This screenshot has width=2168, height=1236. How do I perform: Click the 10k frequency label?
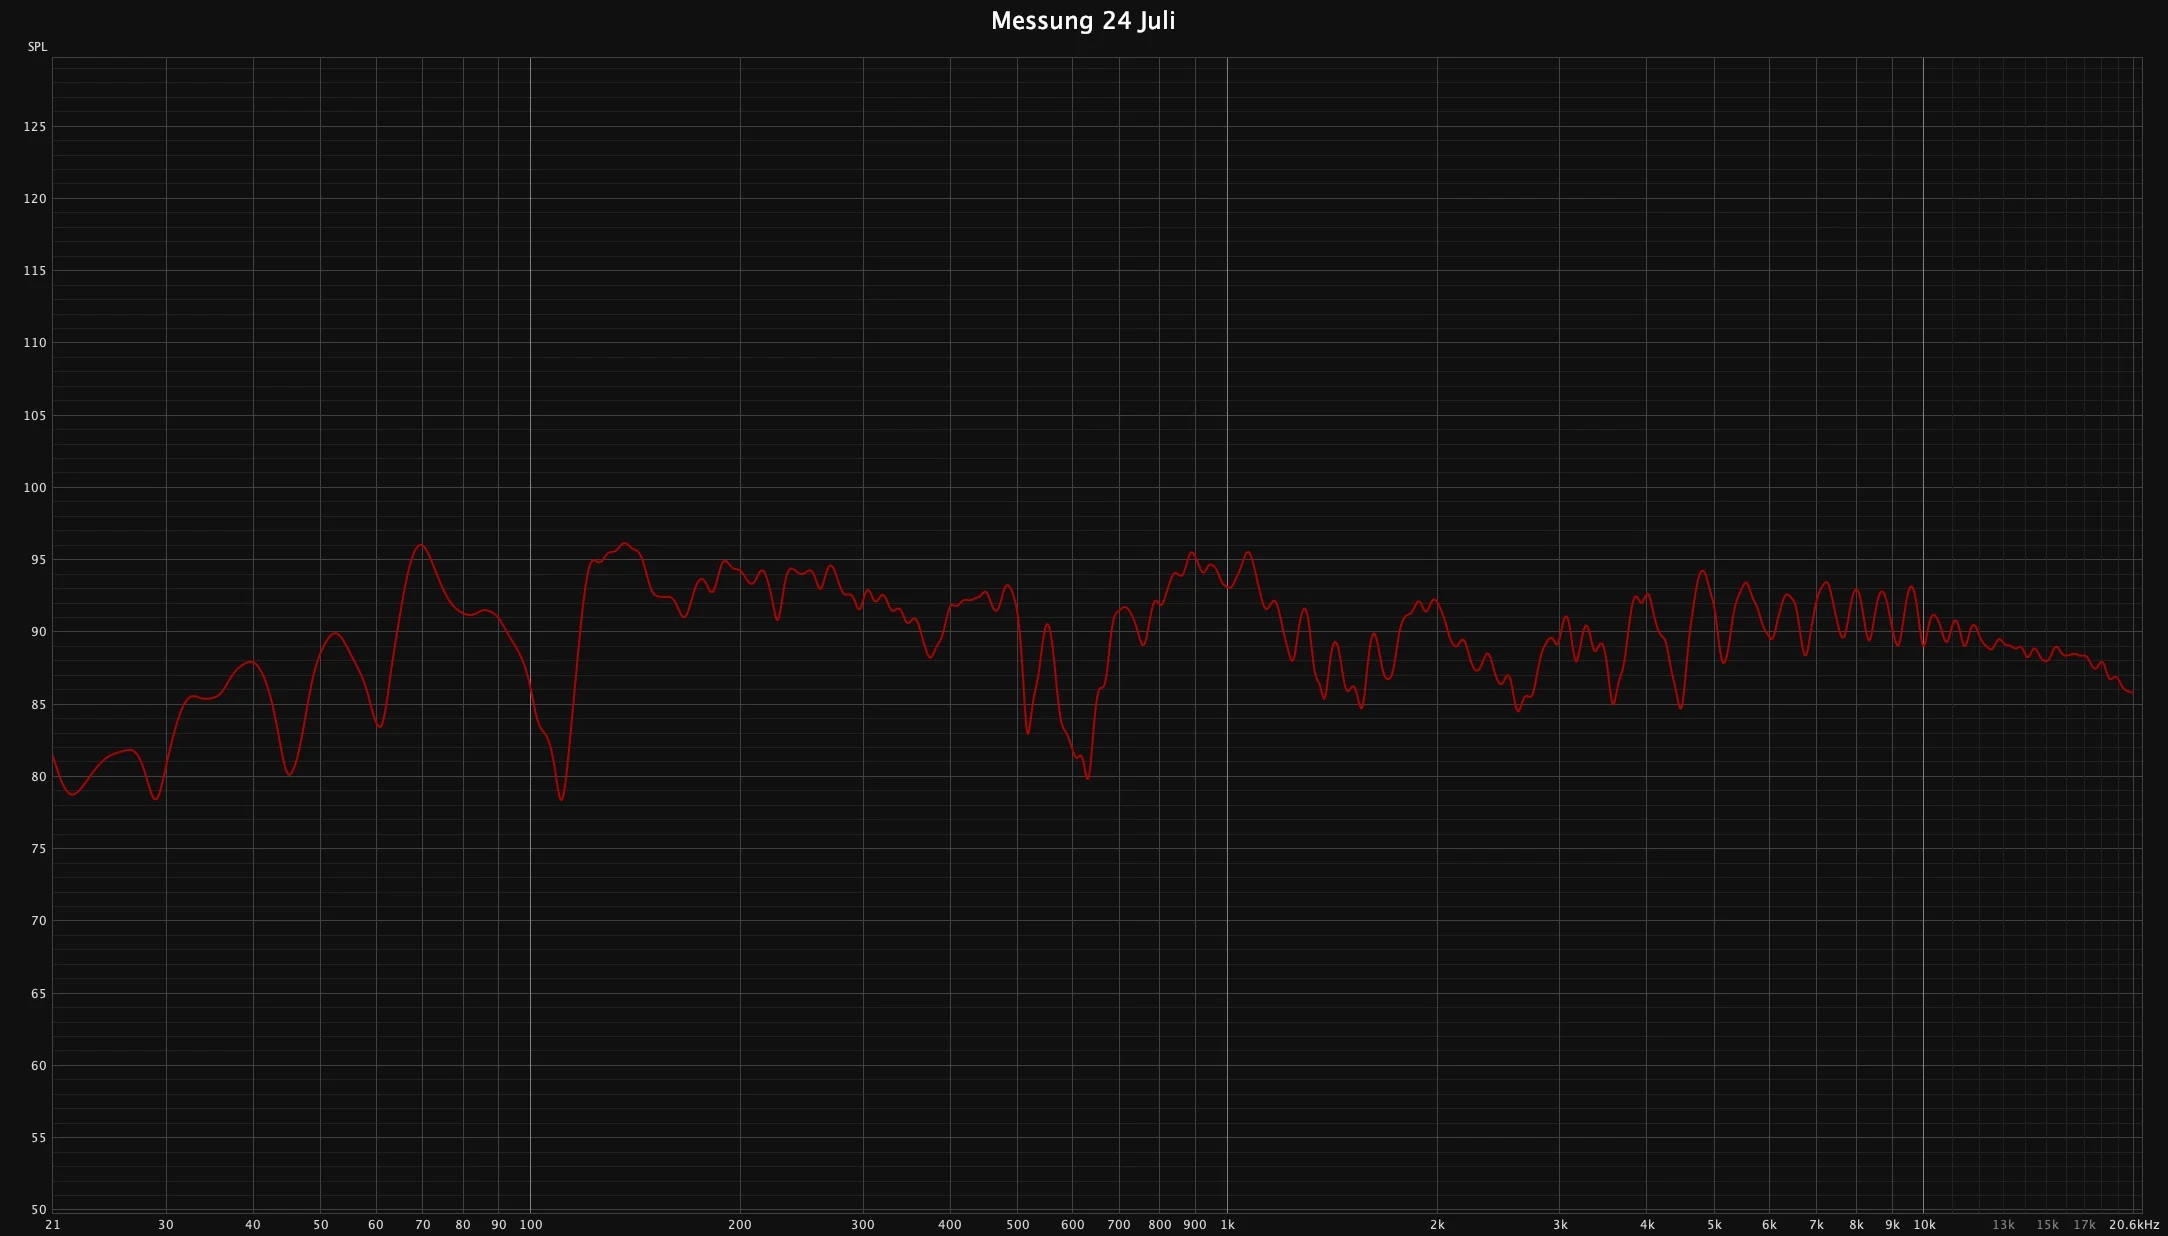point(1924,1225)
